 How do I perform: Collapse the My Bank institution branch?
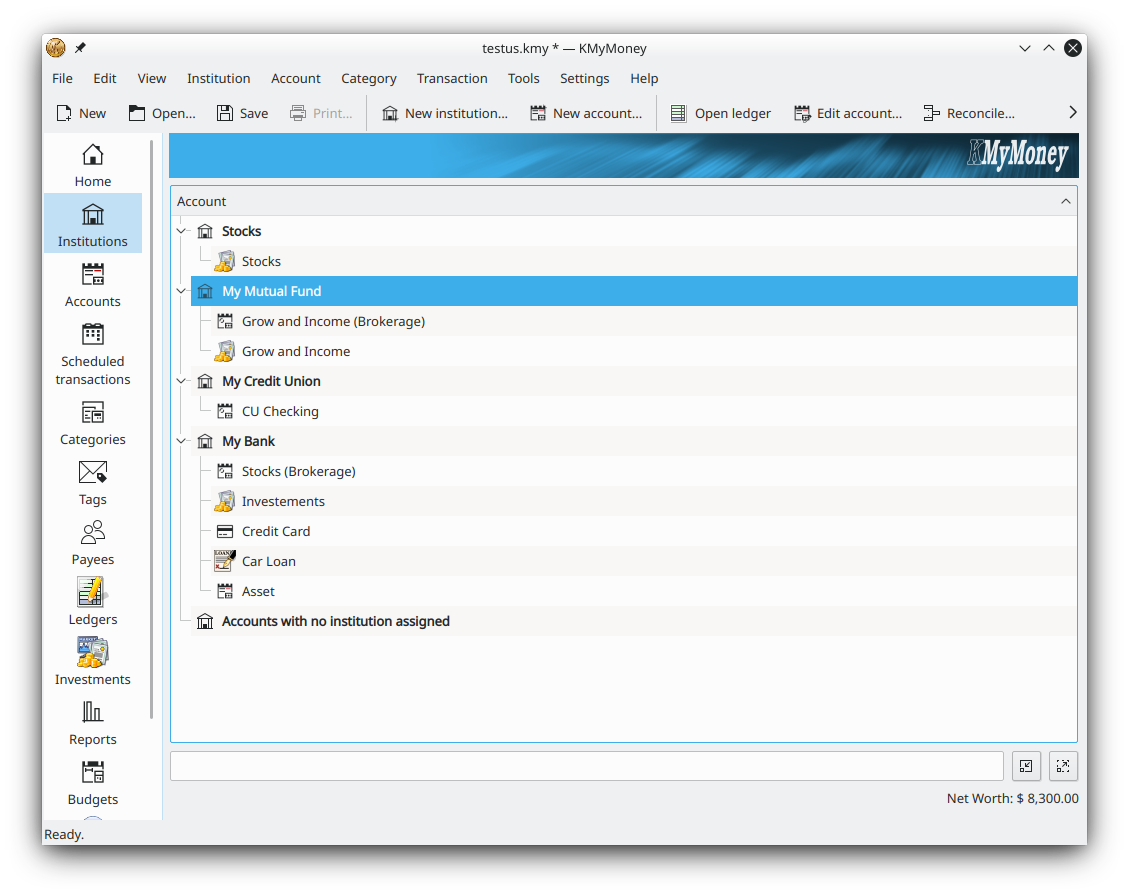[181, 441]
